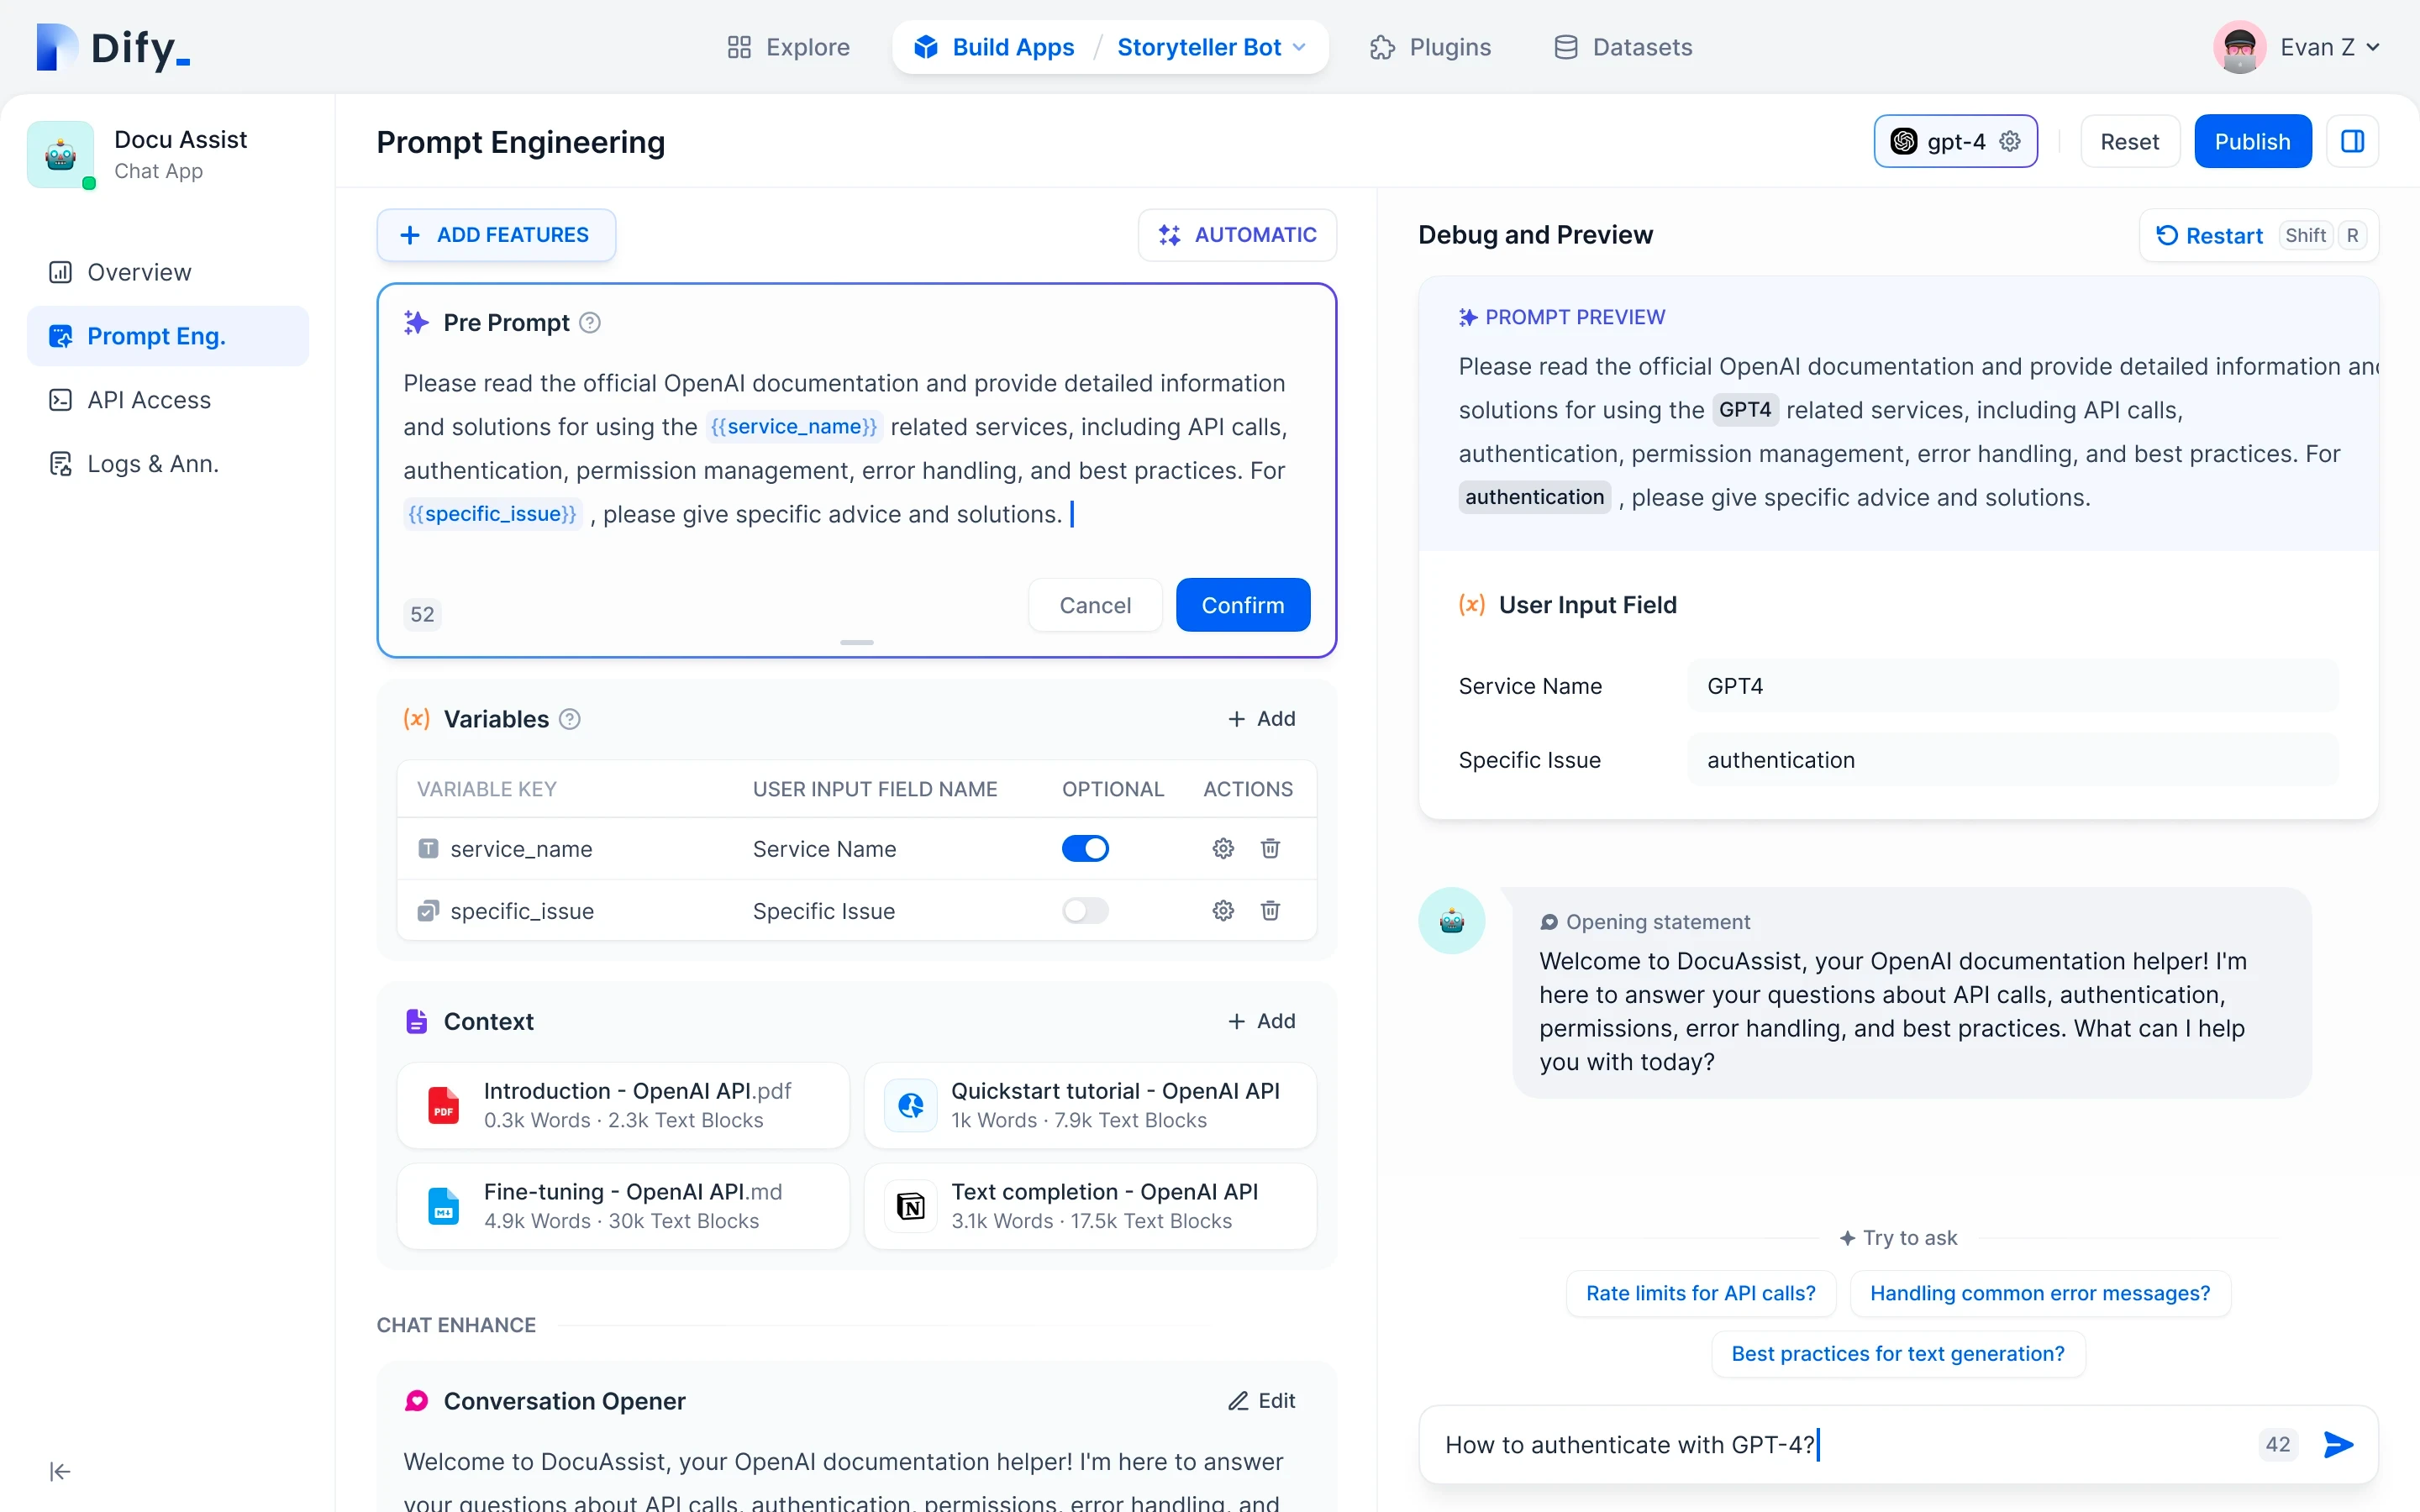Open gpt-4 model settings gear
The height and width of the screenshot is (1512, 2420).
click(2010, 141)
